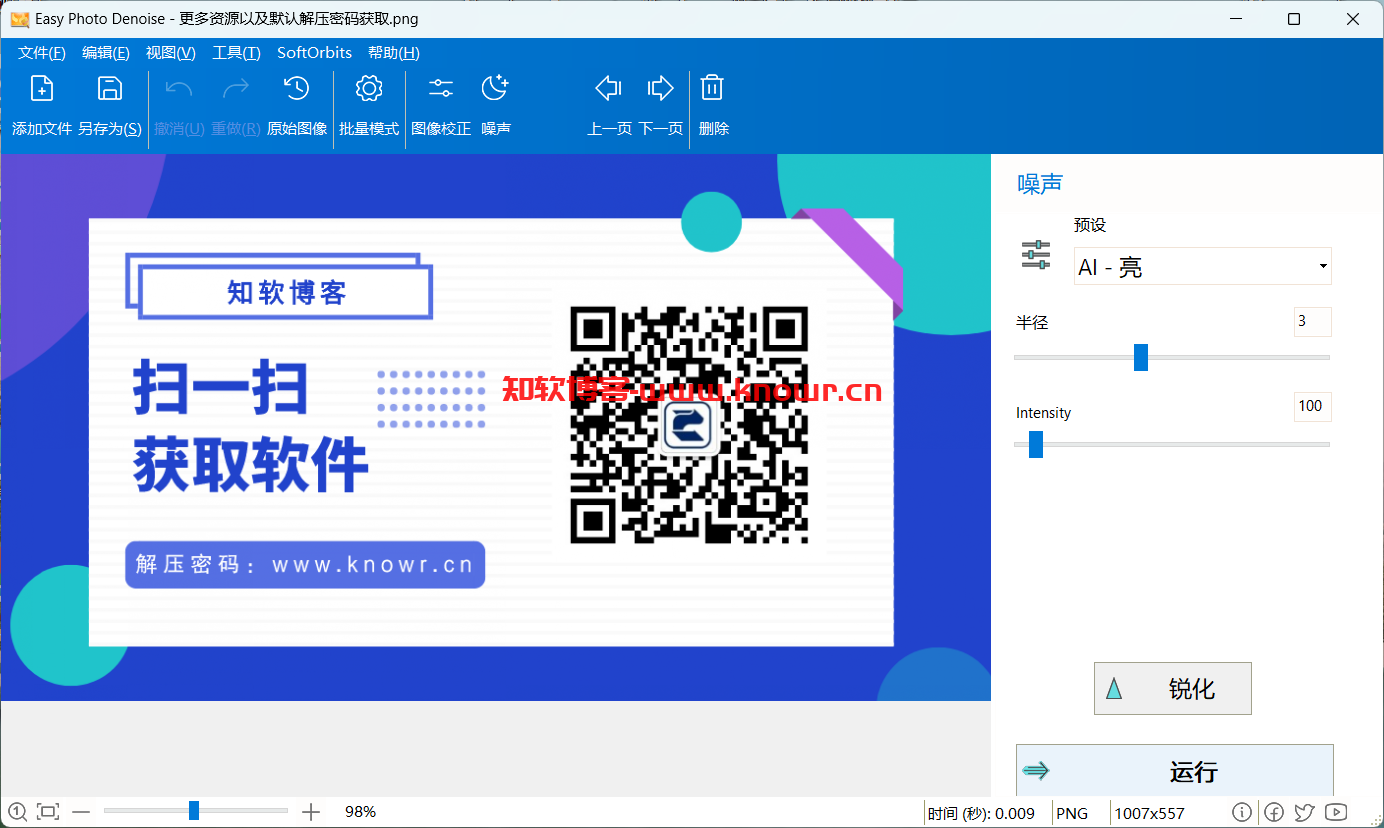
Task: Click the app icon in title bar
Action: 20,19
